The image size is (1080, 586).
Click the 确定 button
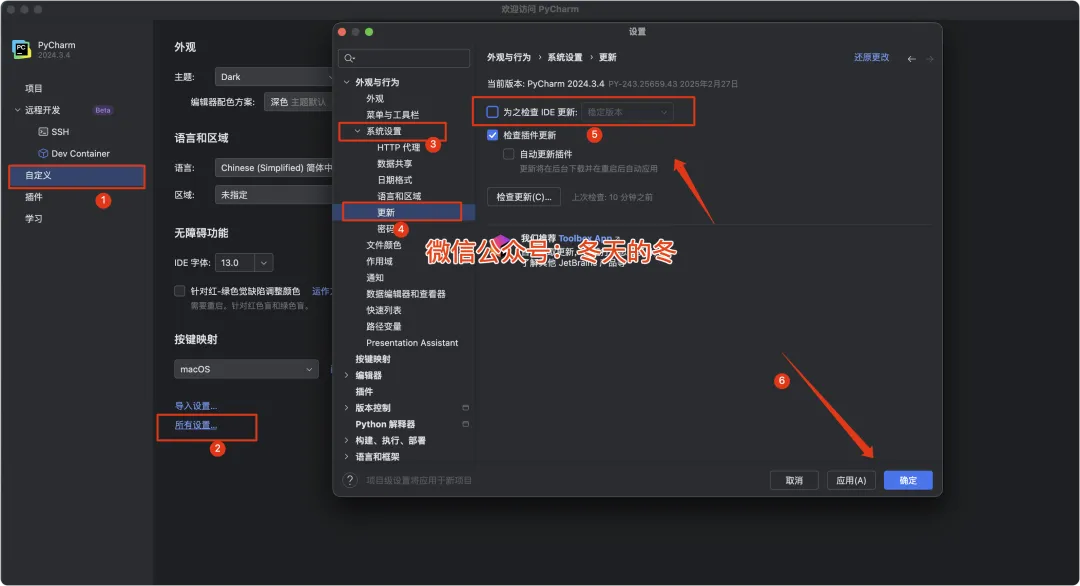coord(908,480)
